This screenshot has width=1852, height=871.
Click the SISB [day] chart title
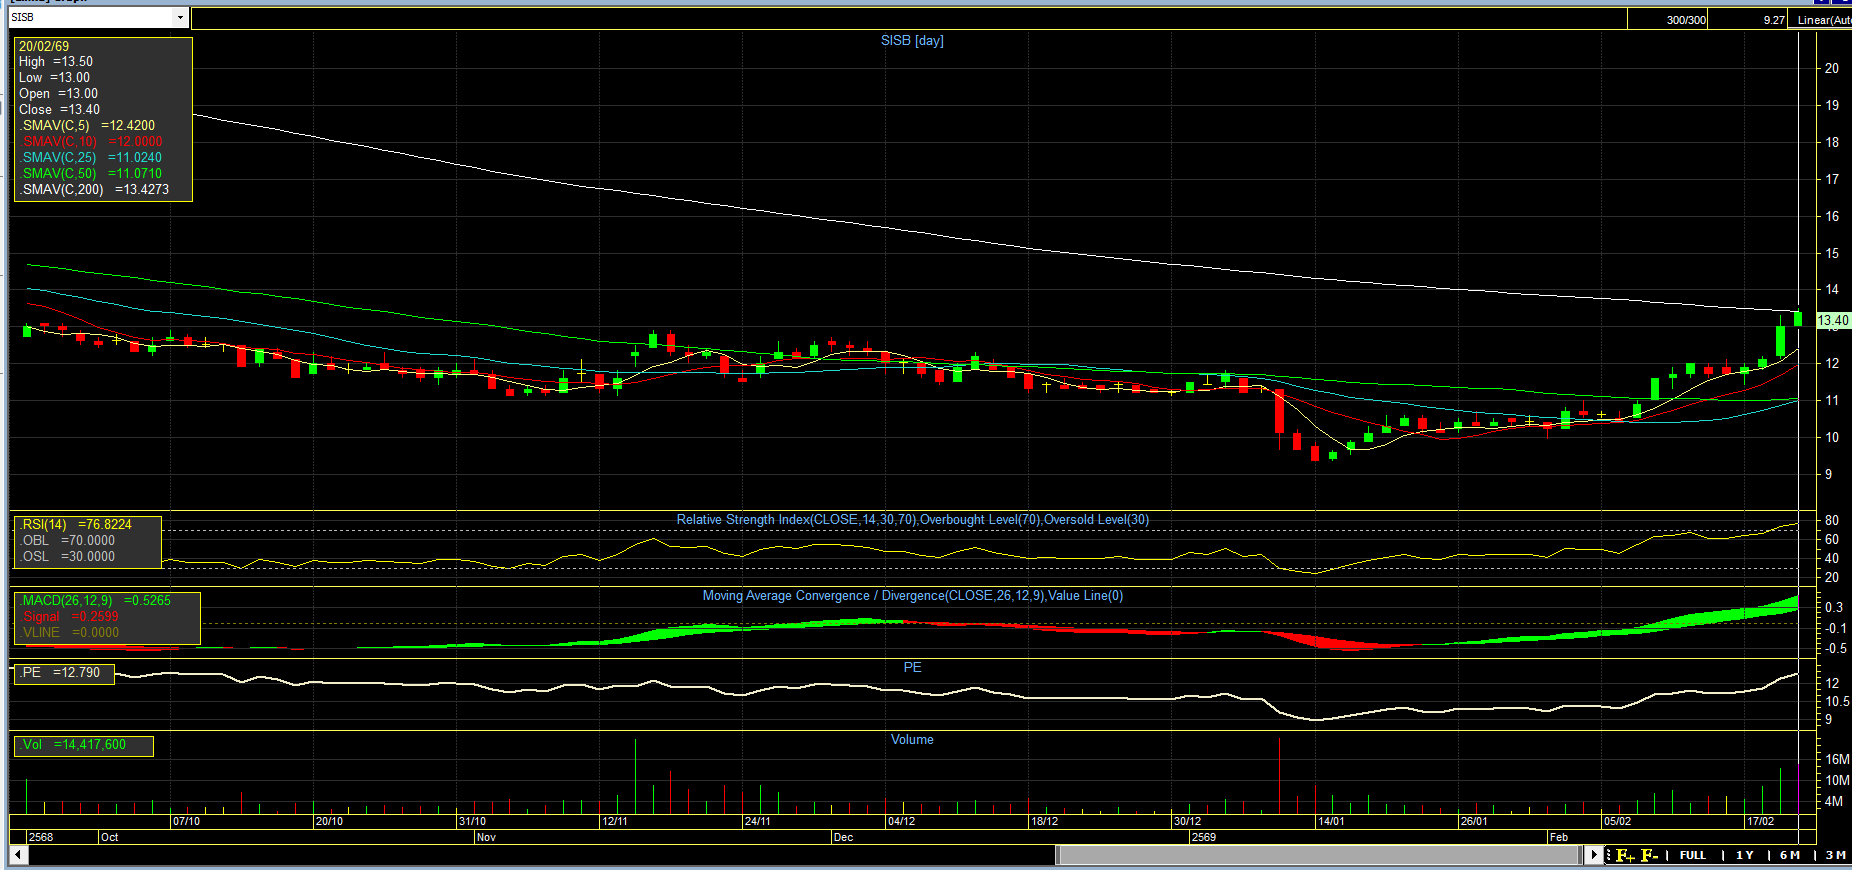click(912, 40)
